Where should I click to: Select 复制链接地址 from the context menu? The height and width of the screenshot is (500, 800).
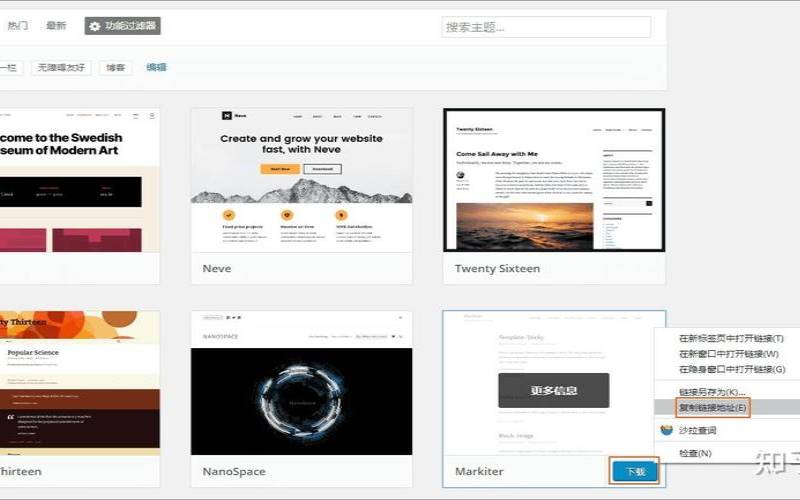(712, 407)
